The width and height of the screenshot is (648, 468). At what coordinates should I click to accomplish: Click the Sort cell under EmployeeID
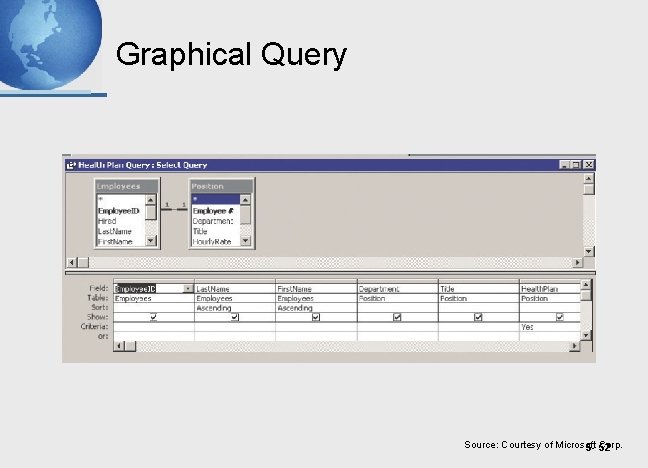pos(154,308)
